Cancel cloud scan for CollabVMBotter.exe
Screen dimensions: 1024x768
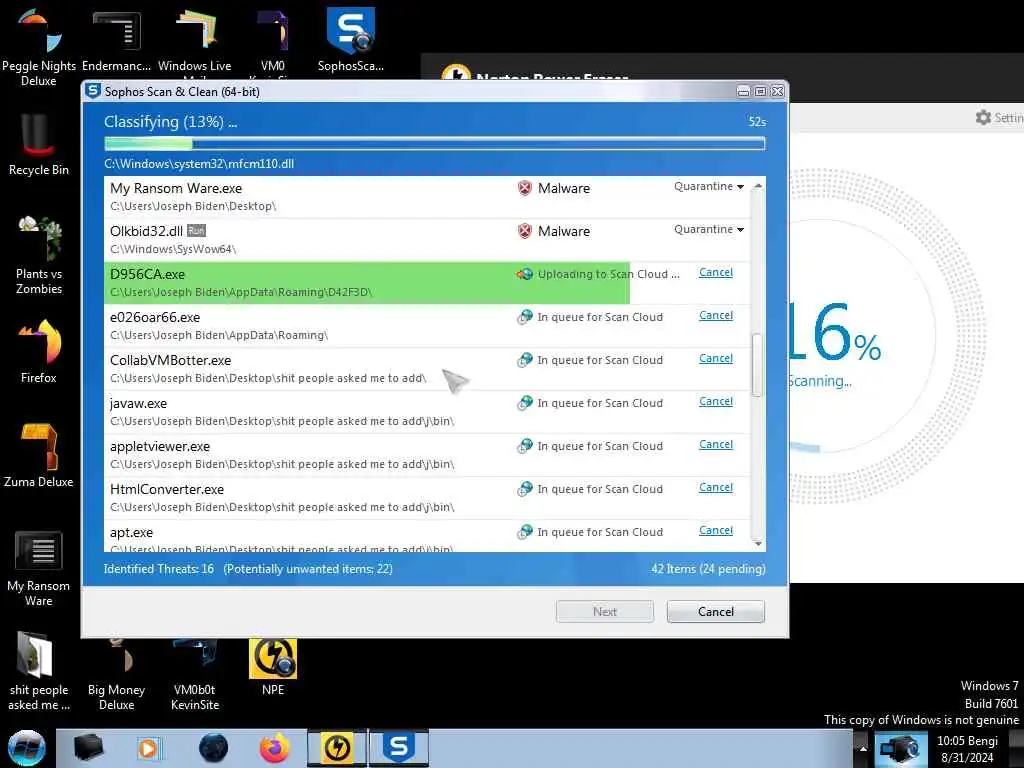(x=716, y=359)
